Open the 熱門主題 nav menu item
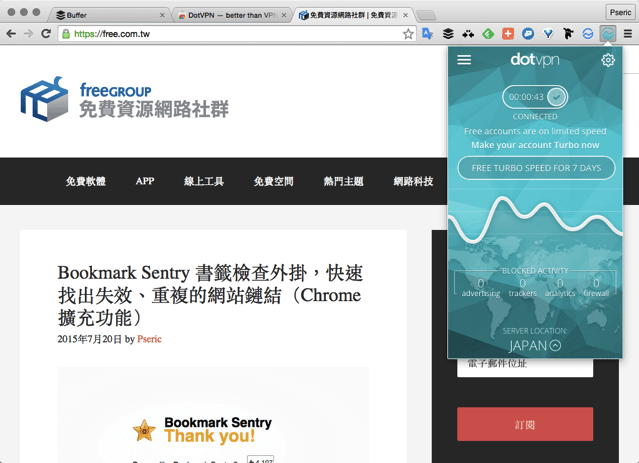639x463 pixels. [x=344, y=181]
